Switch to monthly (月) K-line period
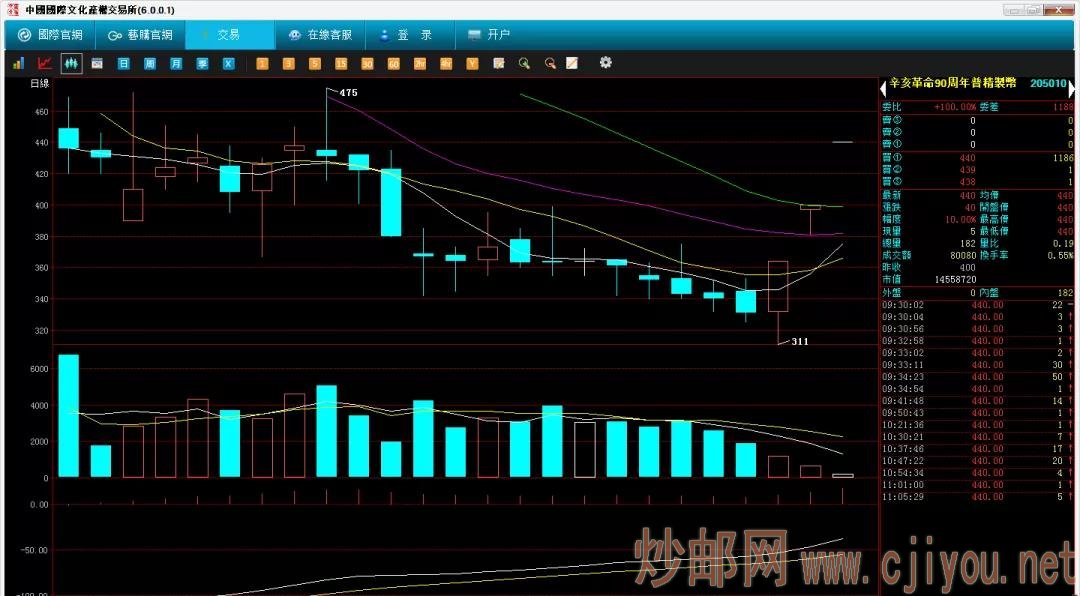This screenshot has width=1080, height=596. (176, 63)
